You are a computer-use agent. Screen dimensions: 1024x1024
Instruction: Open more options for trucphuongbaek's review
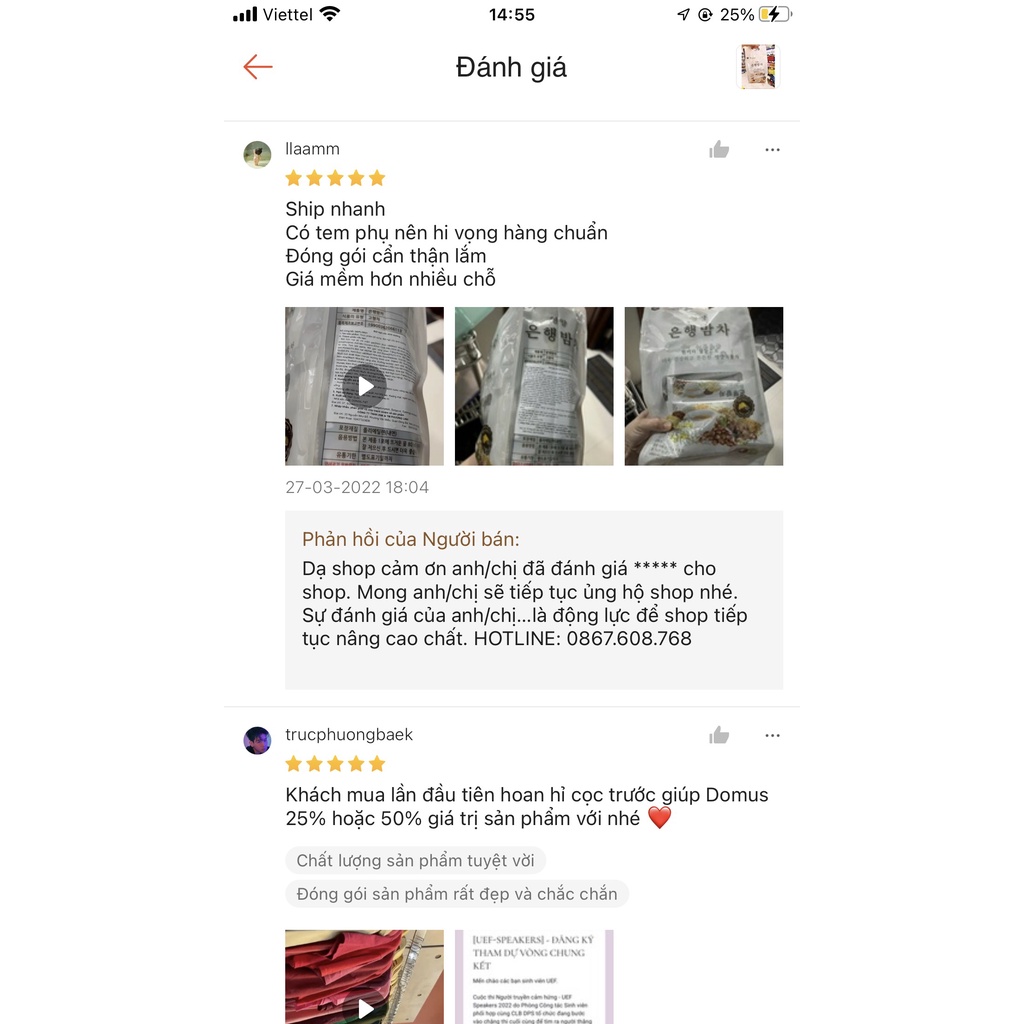773,735
